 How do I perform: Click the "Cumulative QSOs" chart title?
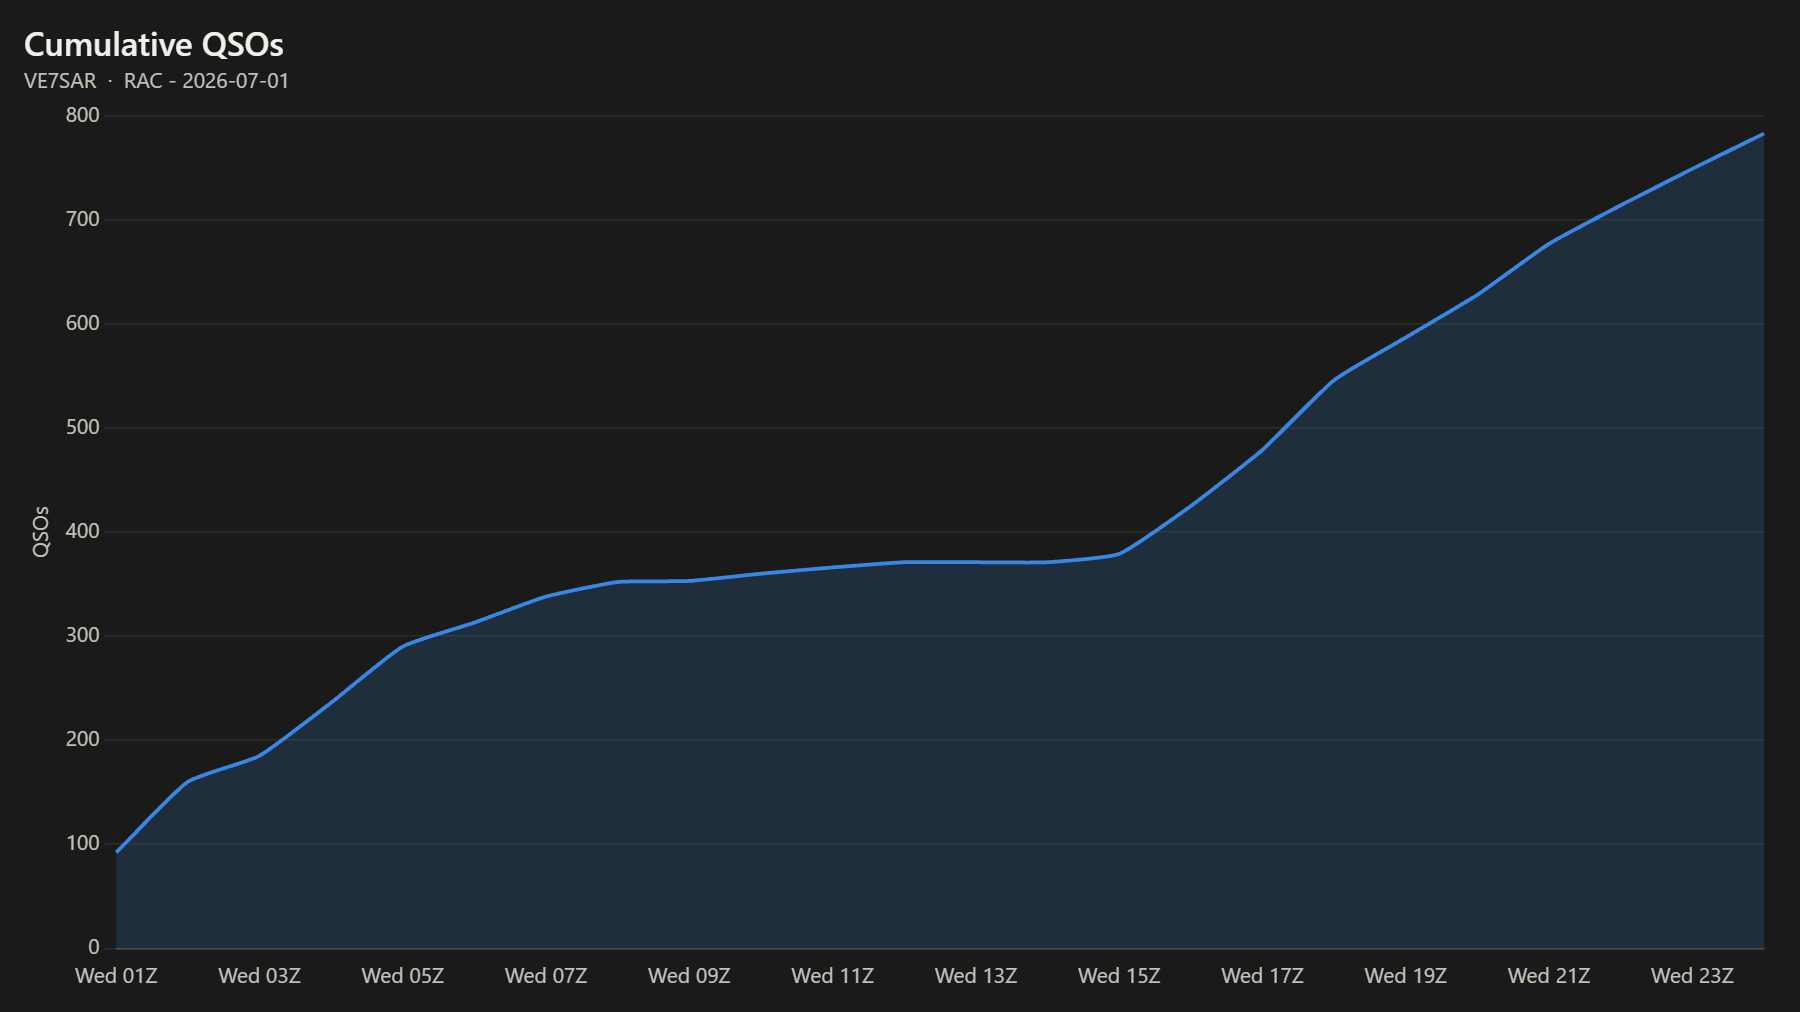coord(154,45)
